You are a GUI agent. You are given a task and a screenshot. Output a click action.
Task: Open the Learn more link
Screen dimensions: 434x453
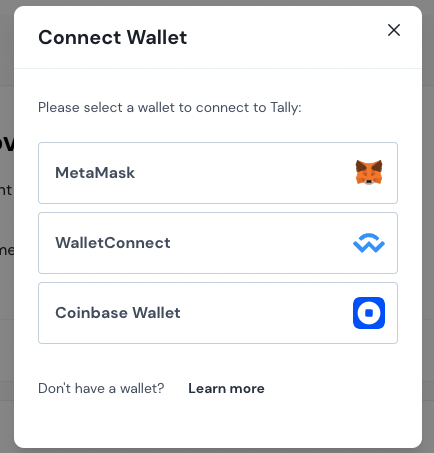pyautogui.click(x=226, y=389)
